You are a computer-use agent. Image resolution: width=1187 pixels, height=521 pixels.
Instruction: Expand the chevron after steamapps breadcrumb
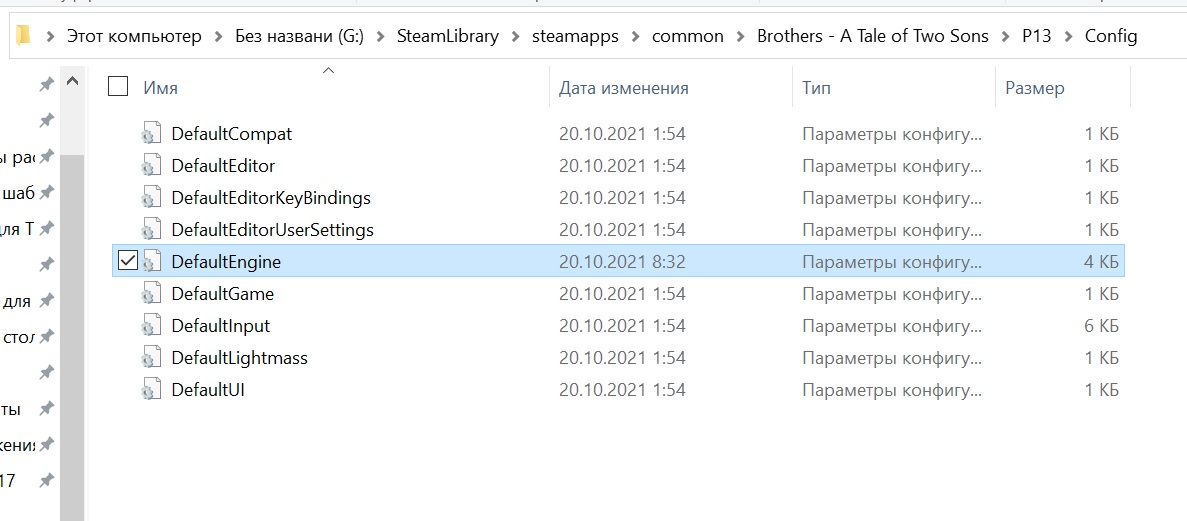(x=634, y=36)
